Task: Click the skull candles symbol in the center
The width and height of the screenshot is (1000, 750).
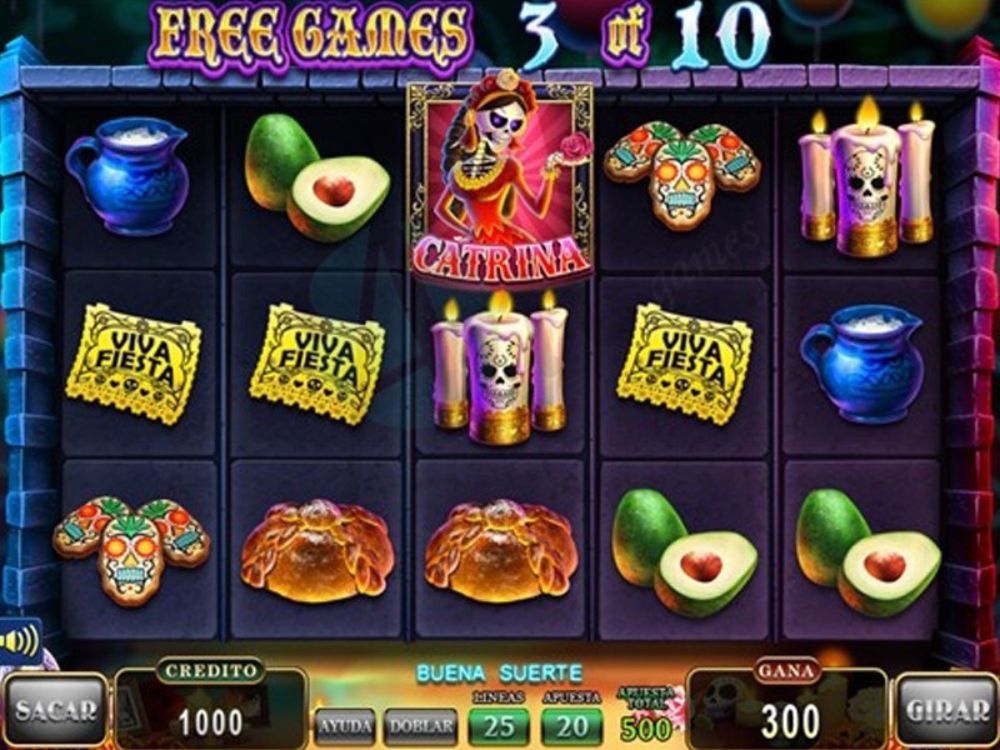Action: 499,368
